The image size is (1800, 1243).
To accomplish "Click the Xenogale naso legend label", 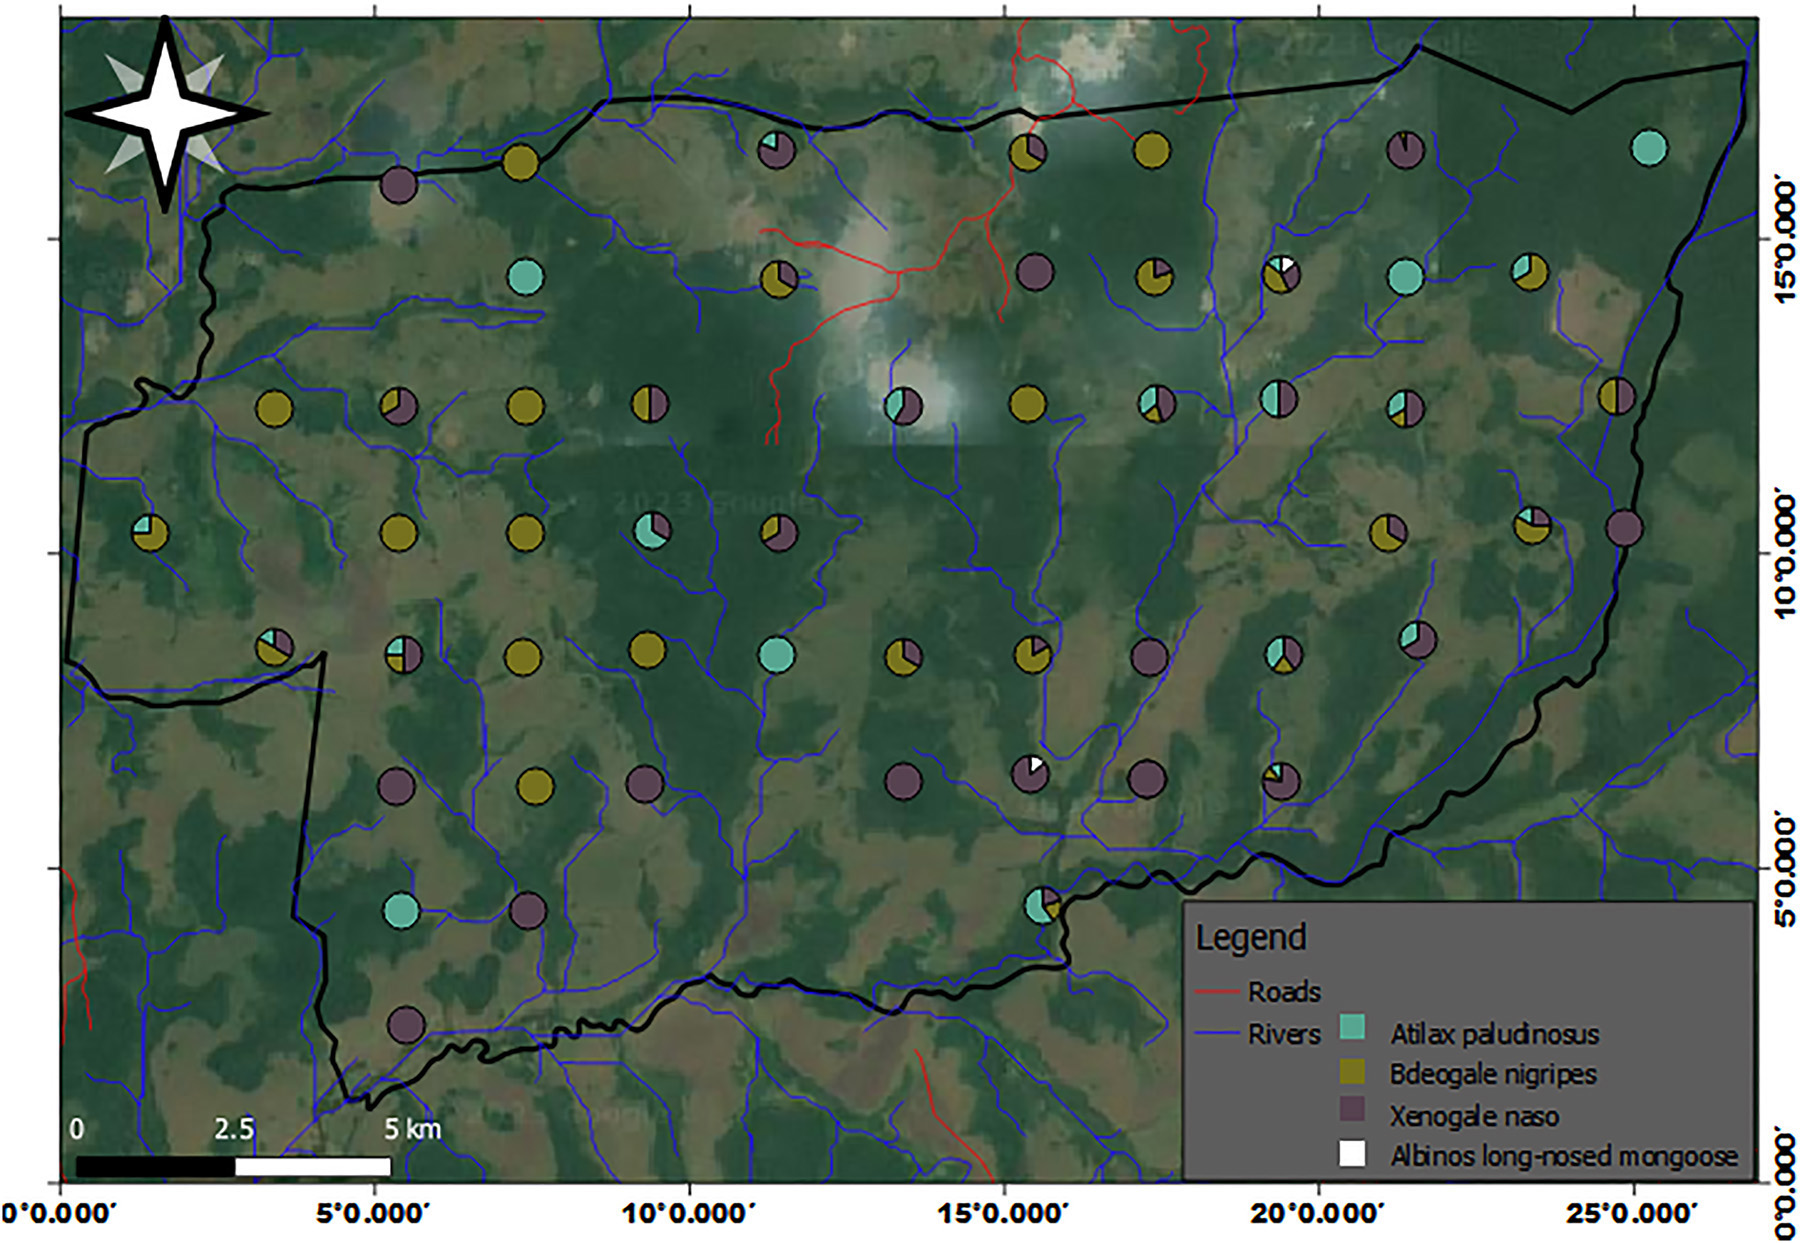I will (x=1473, y=1115).
